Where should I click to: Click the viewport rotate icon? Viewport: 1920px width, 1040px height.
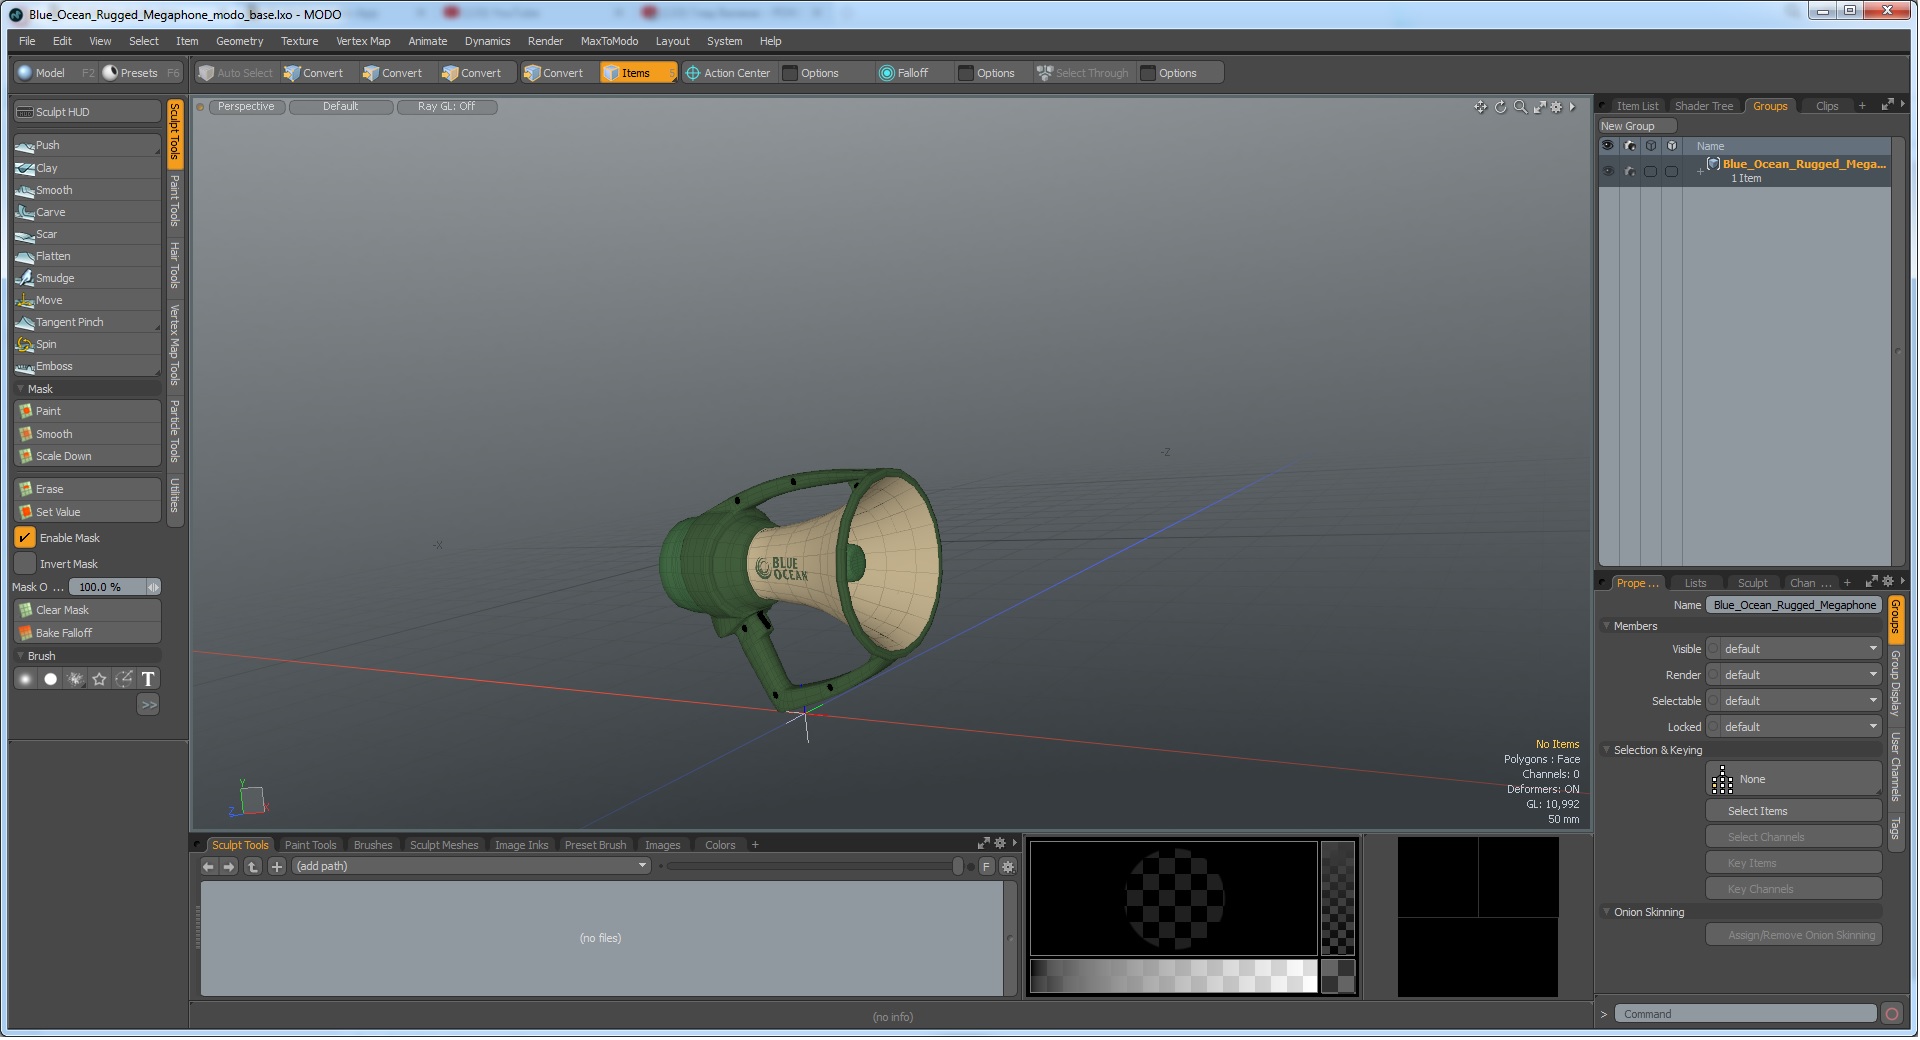1500,107
